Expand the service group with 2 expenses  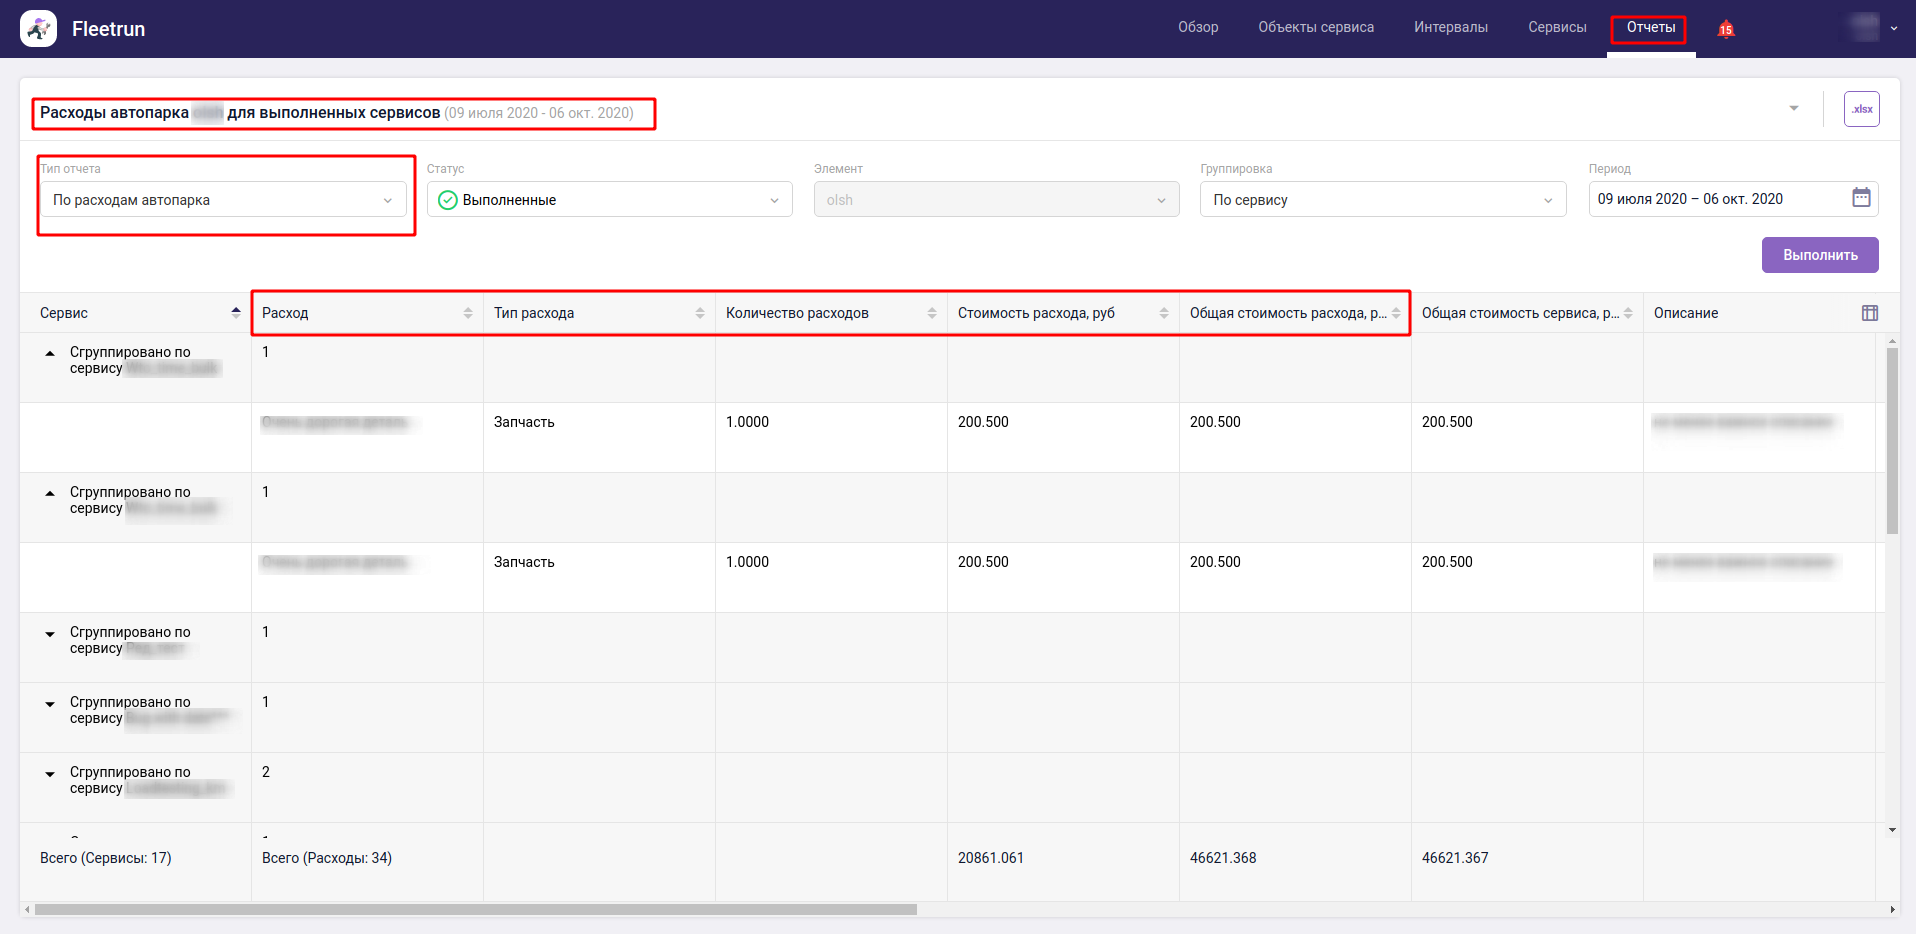pyautogui.click(x=50, y=774)
